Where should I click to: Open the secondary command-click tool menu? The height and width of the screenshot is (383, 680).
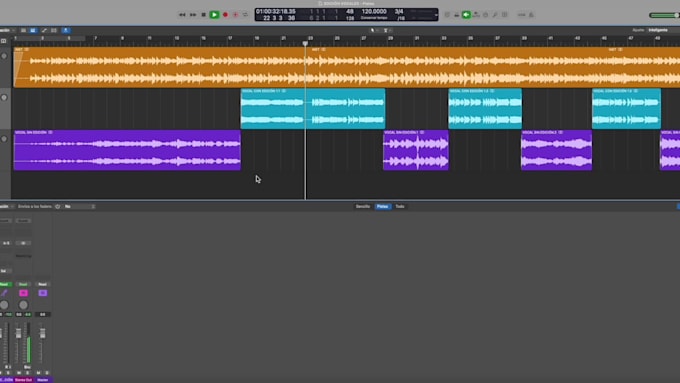[x=387, y=30]
